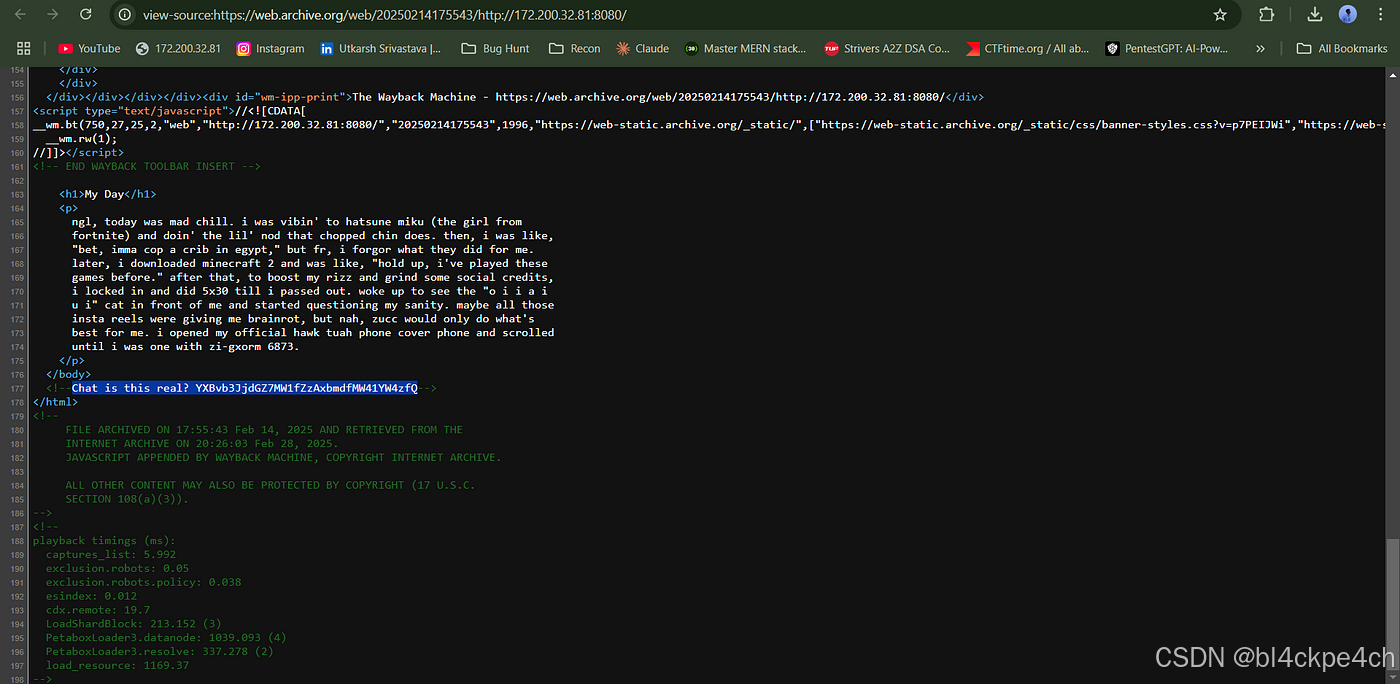Image resolution: width=1400 pixels, height=684 pixels.
Task: Open the Instagram bookmark
Action: pos(270,48)
